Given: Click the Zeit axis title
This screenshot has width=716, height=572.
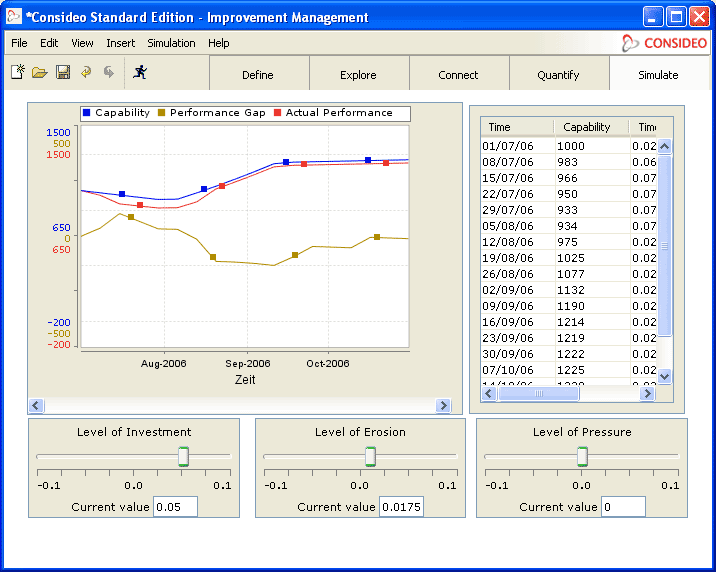Looking at the screenshot, I should tap(245, 380).
